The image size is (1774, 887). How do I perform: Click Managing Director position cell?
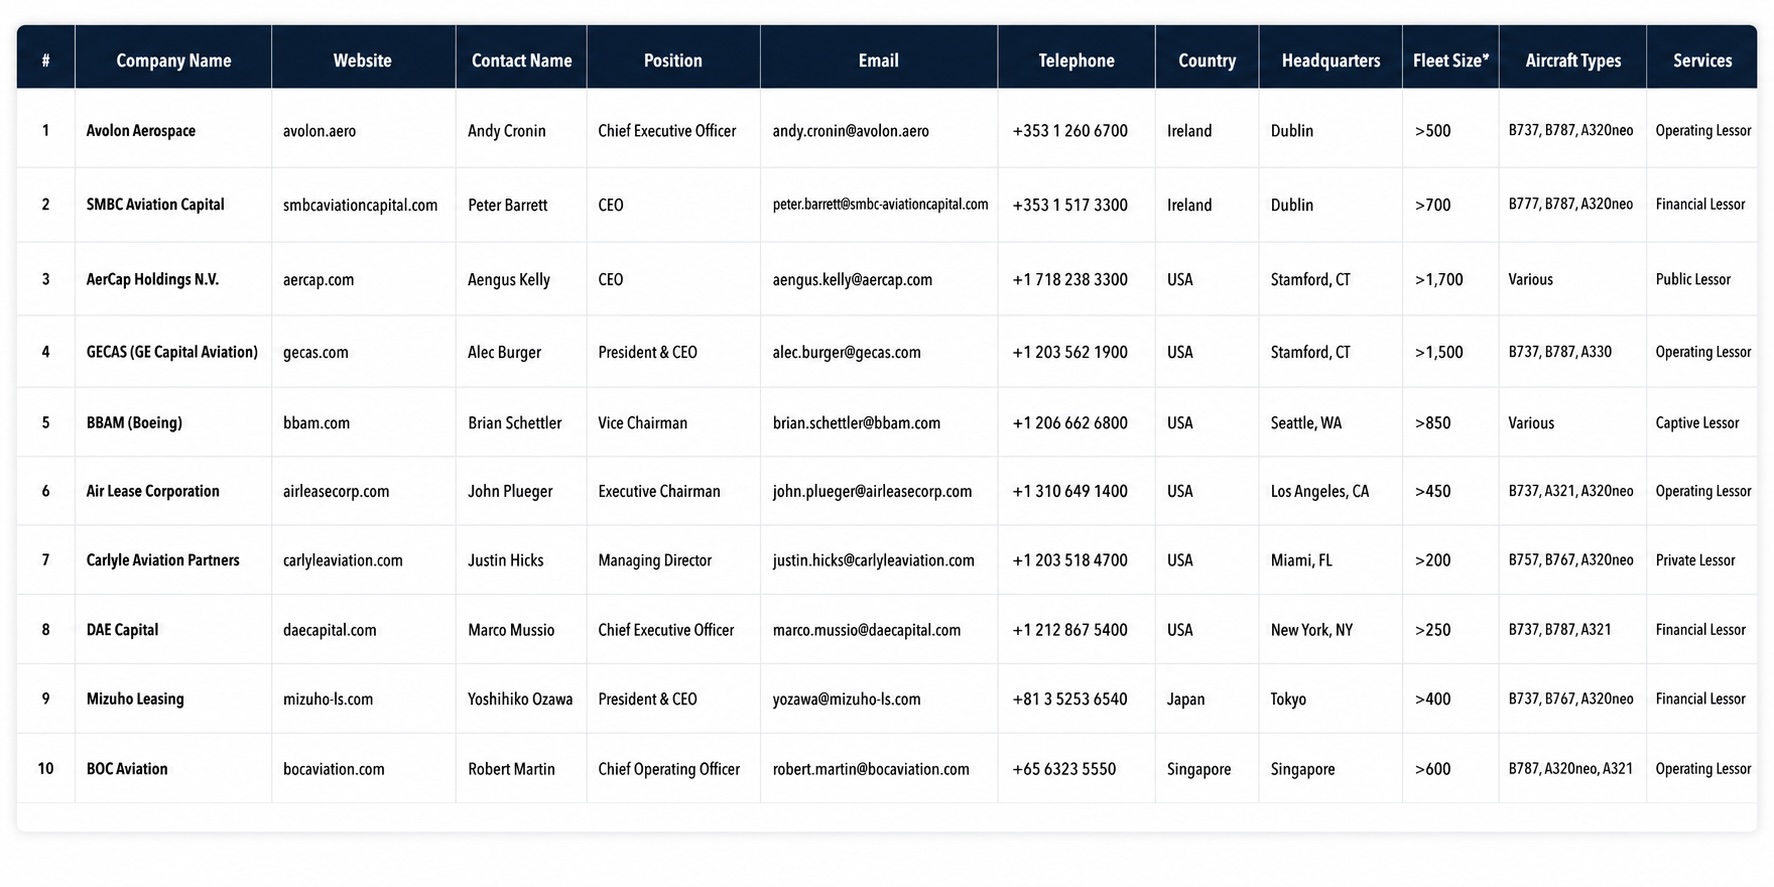655,561
